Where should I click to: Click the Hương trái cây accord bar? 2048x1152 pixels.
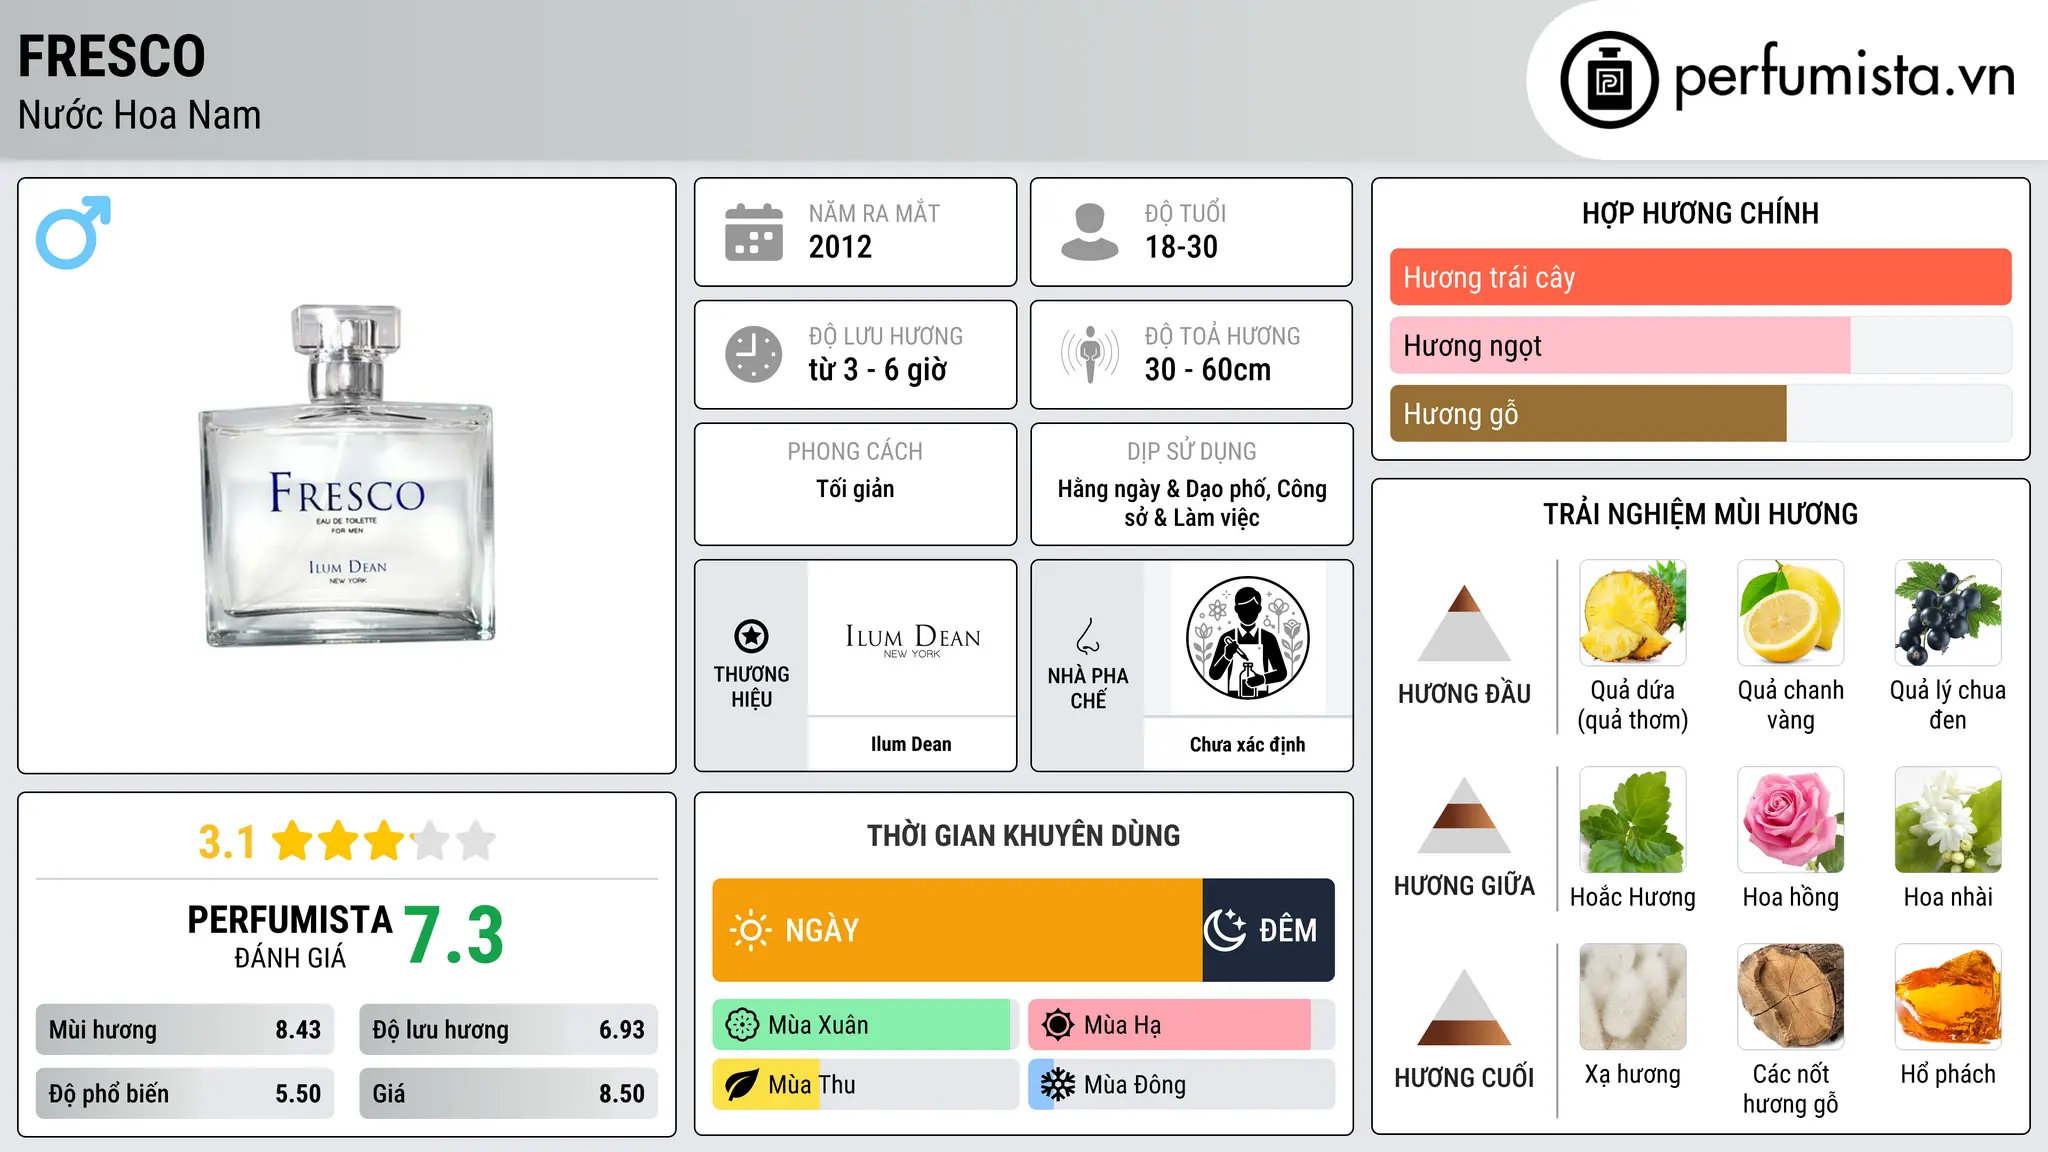click(x=1700, y=277)
